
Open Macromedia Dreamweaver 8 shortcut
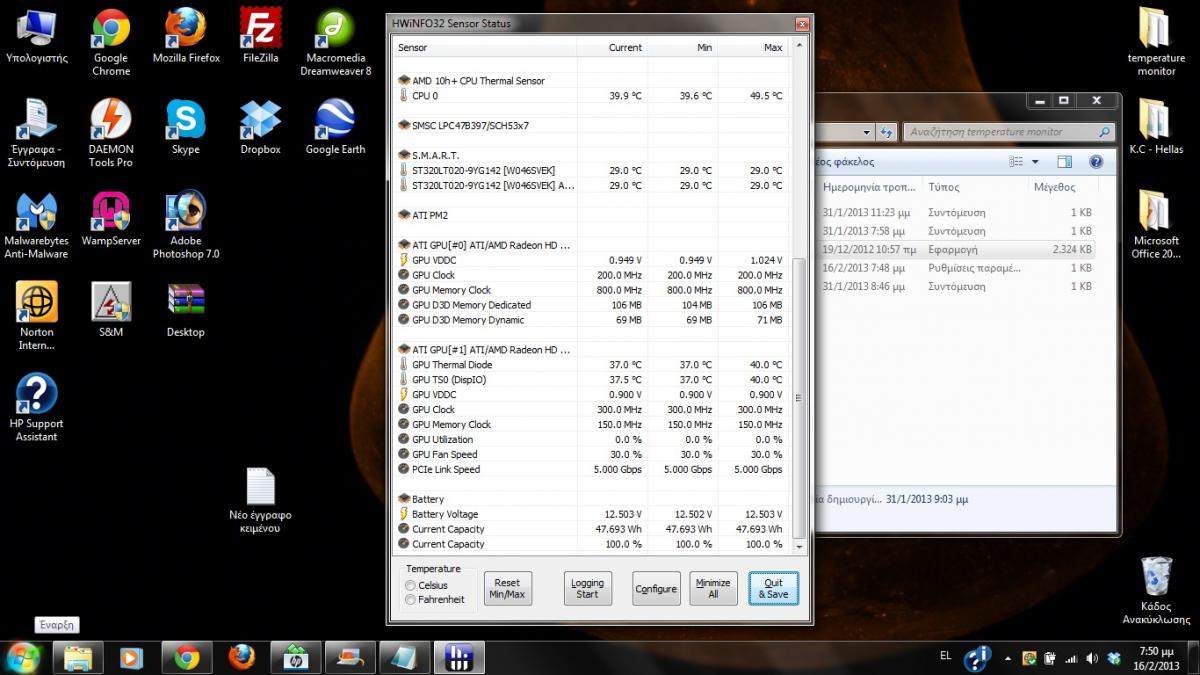(x=335, y=42)
